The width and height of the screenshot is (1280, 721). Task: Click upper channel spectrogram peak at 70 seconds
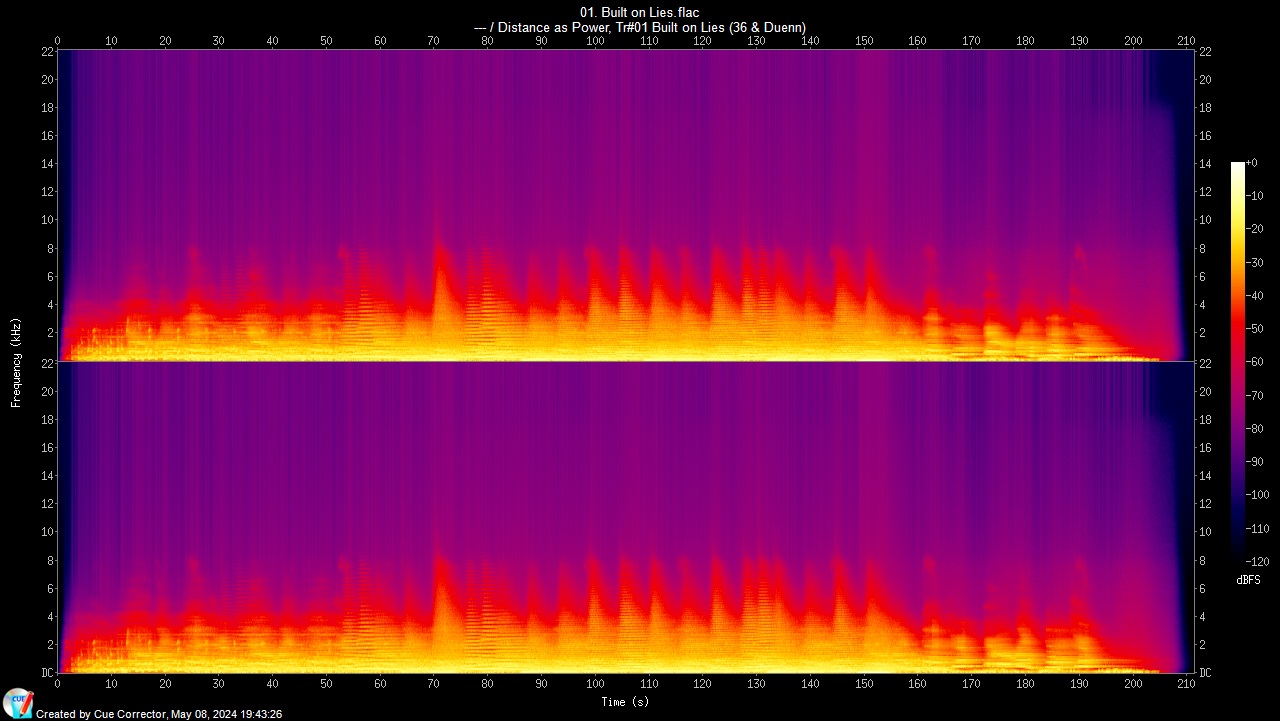pyautogui.click(x=436, y=270)
